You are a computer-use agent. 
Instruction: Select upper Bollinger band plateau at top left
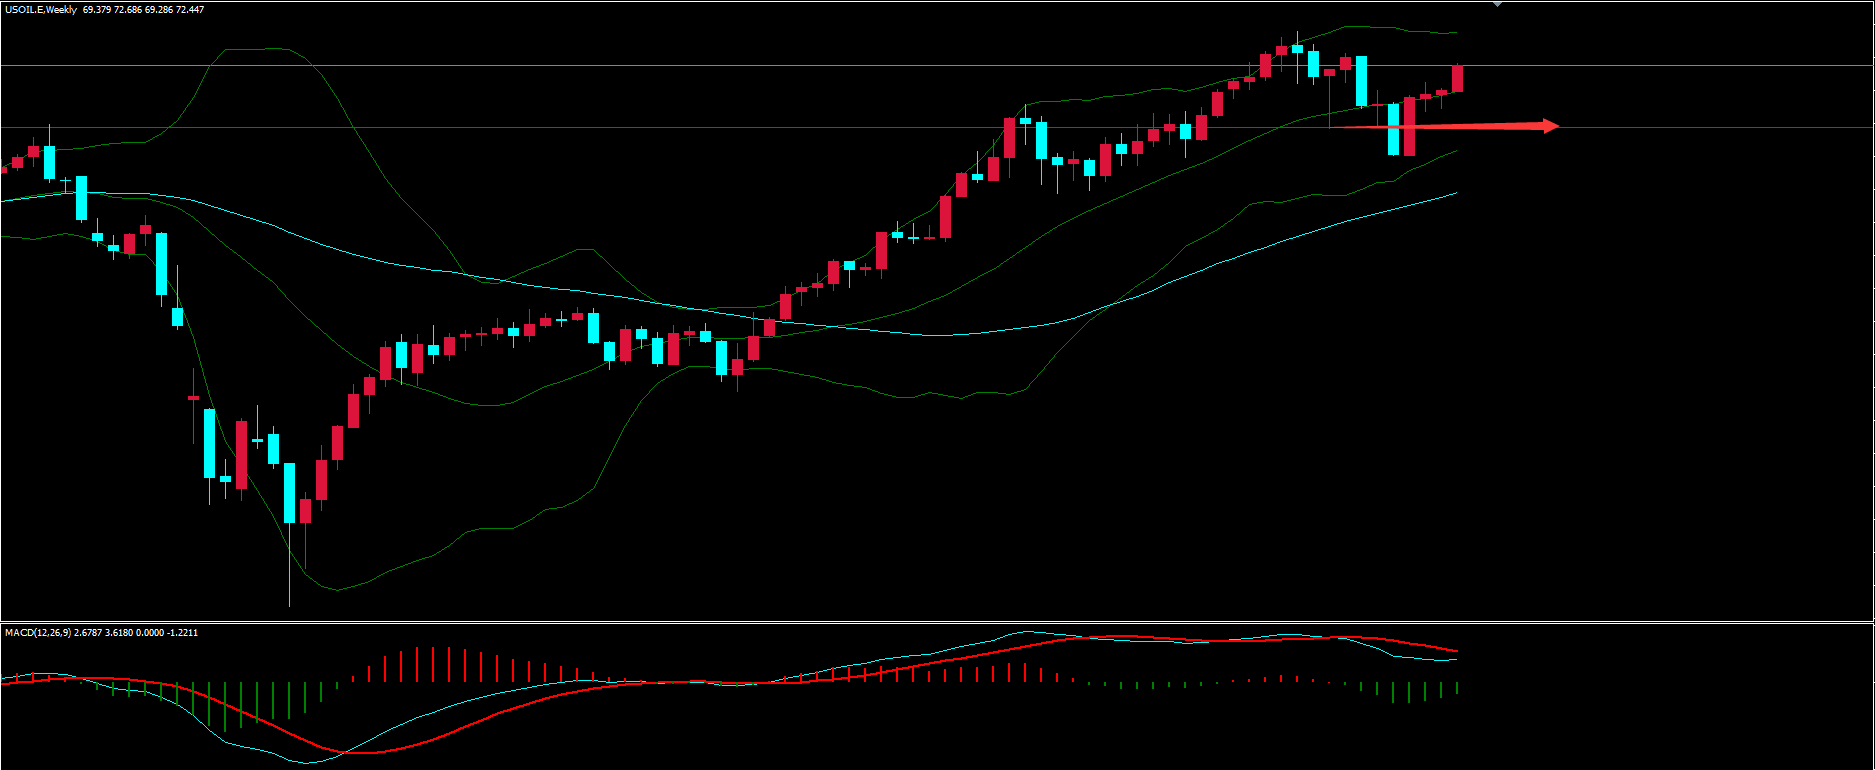(x=255, y=49)
